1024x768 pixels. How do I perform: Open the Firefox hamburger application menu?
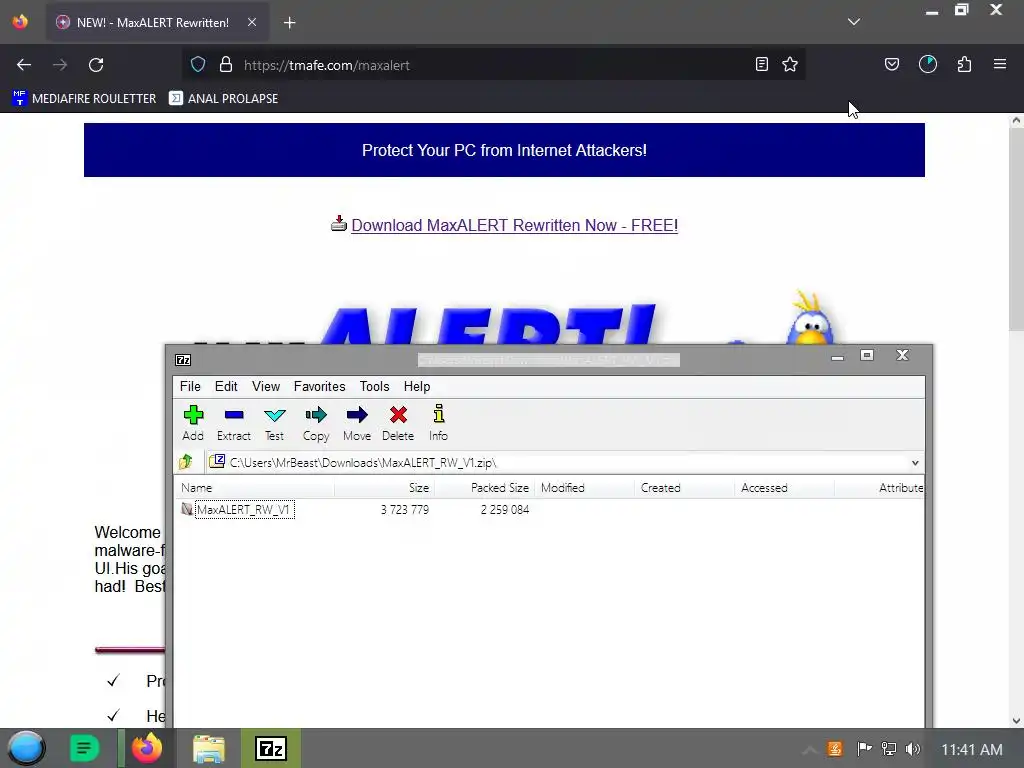click(1000, 64)
